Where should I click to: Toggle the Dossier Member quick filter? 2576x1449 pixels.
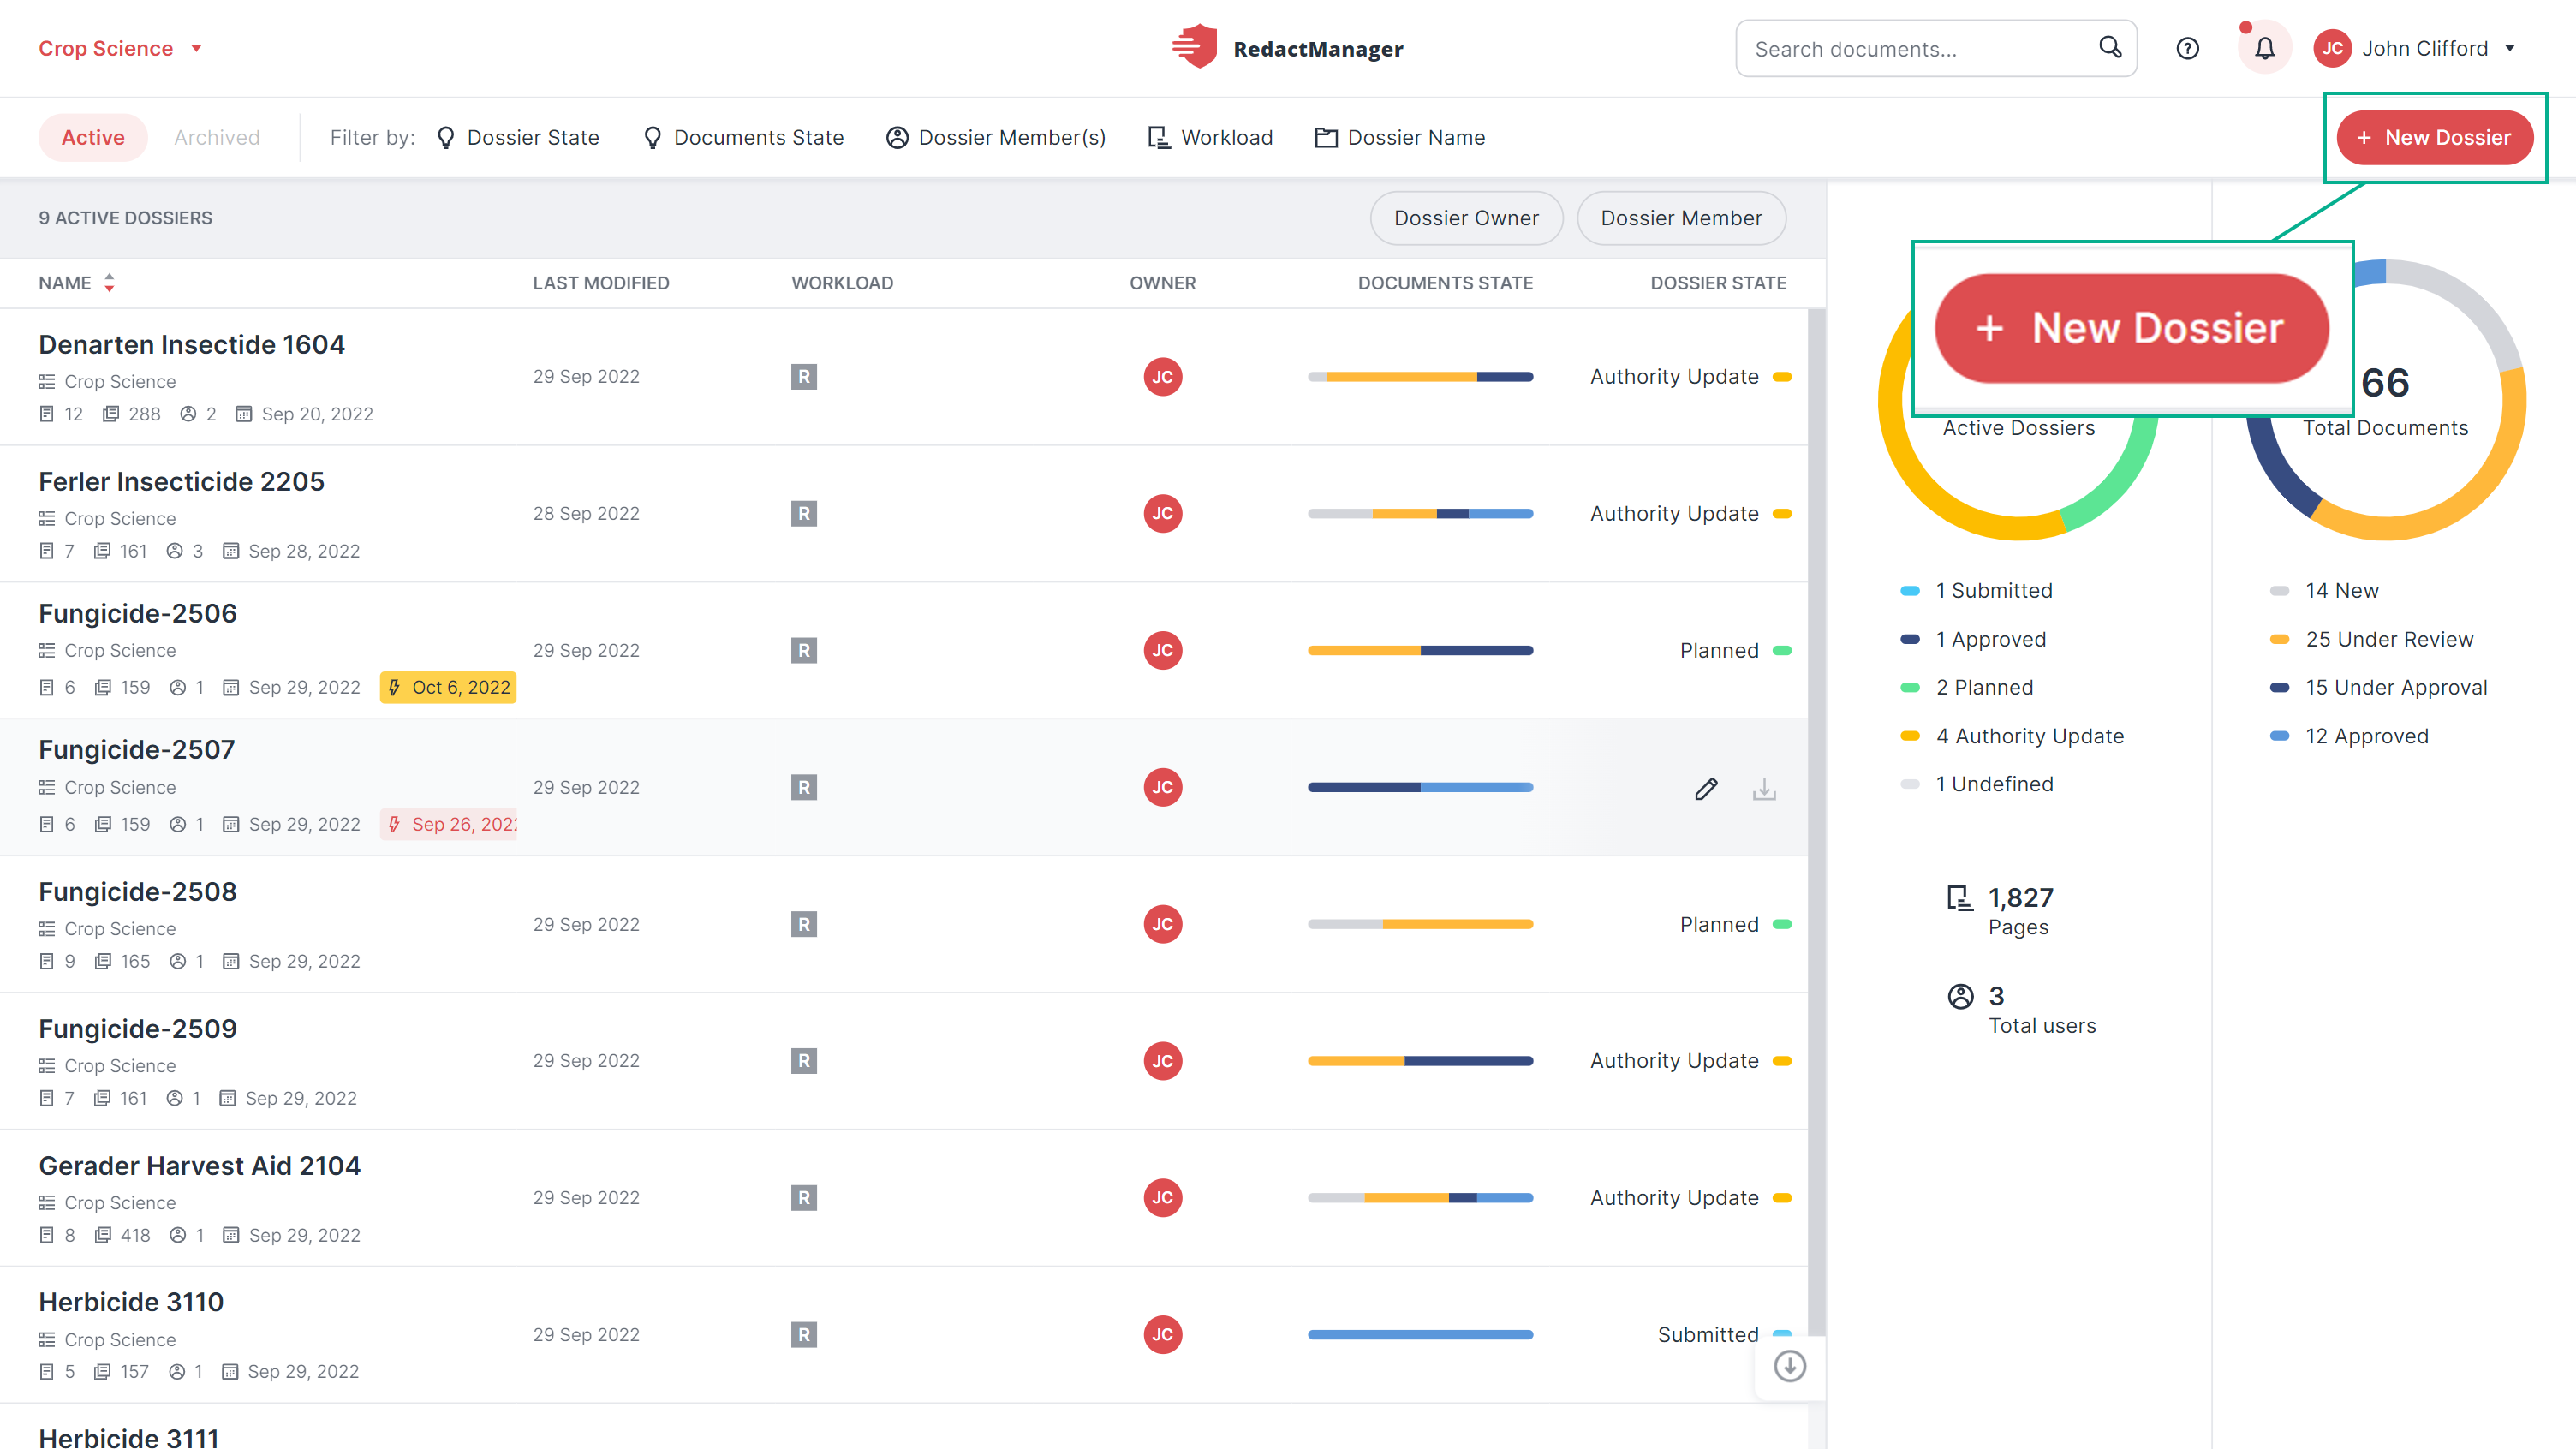[x=1681, y=218]
